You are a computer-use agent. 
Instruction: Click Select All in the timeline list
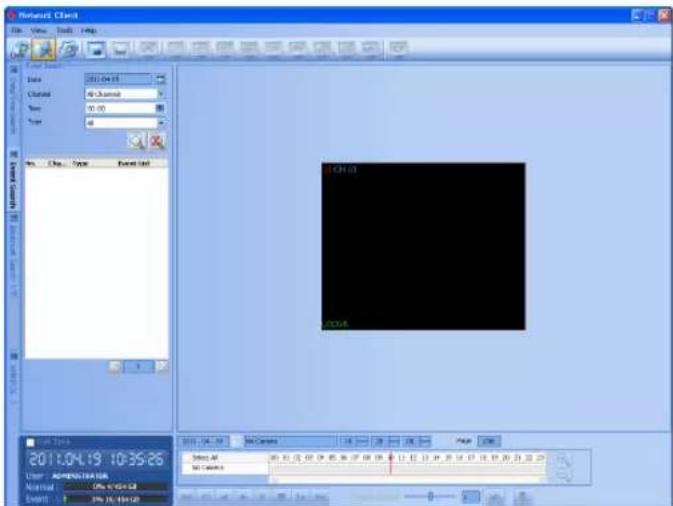205,458
